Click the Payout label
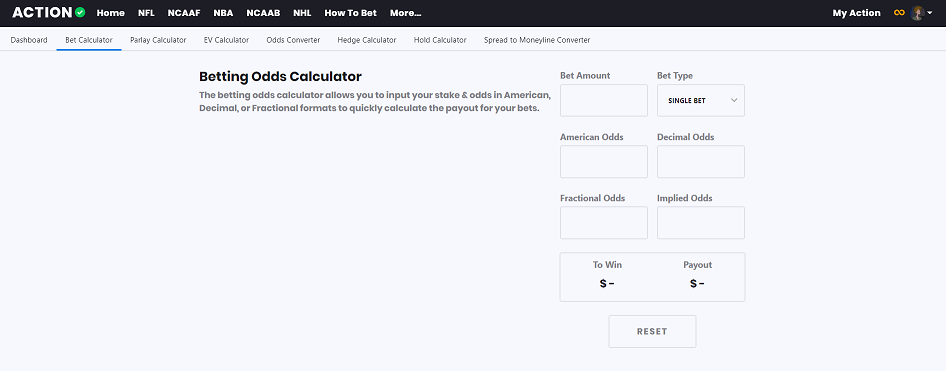Image resolution: width=946 pixels, height=371 pixels. point(697,265)
